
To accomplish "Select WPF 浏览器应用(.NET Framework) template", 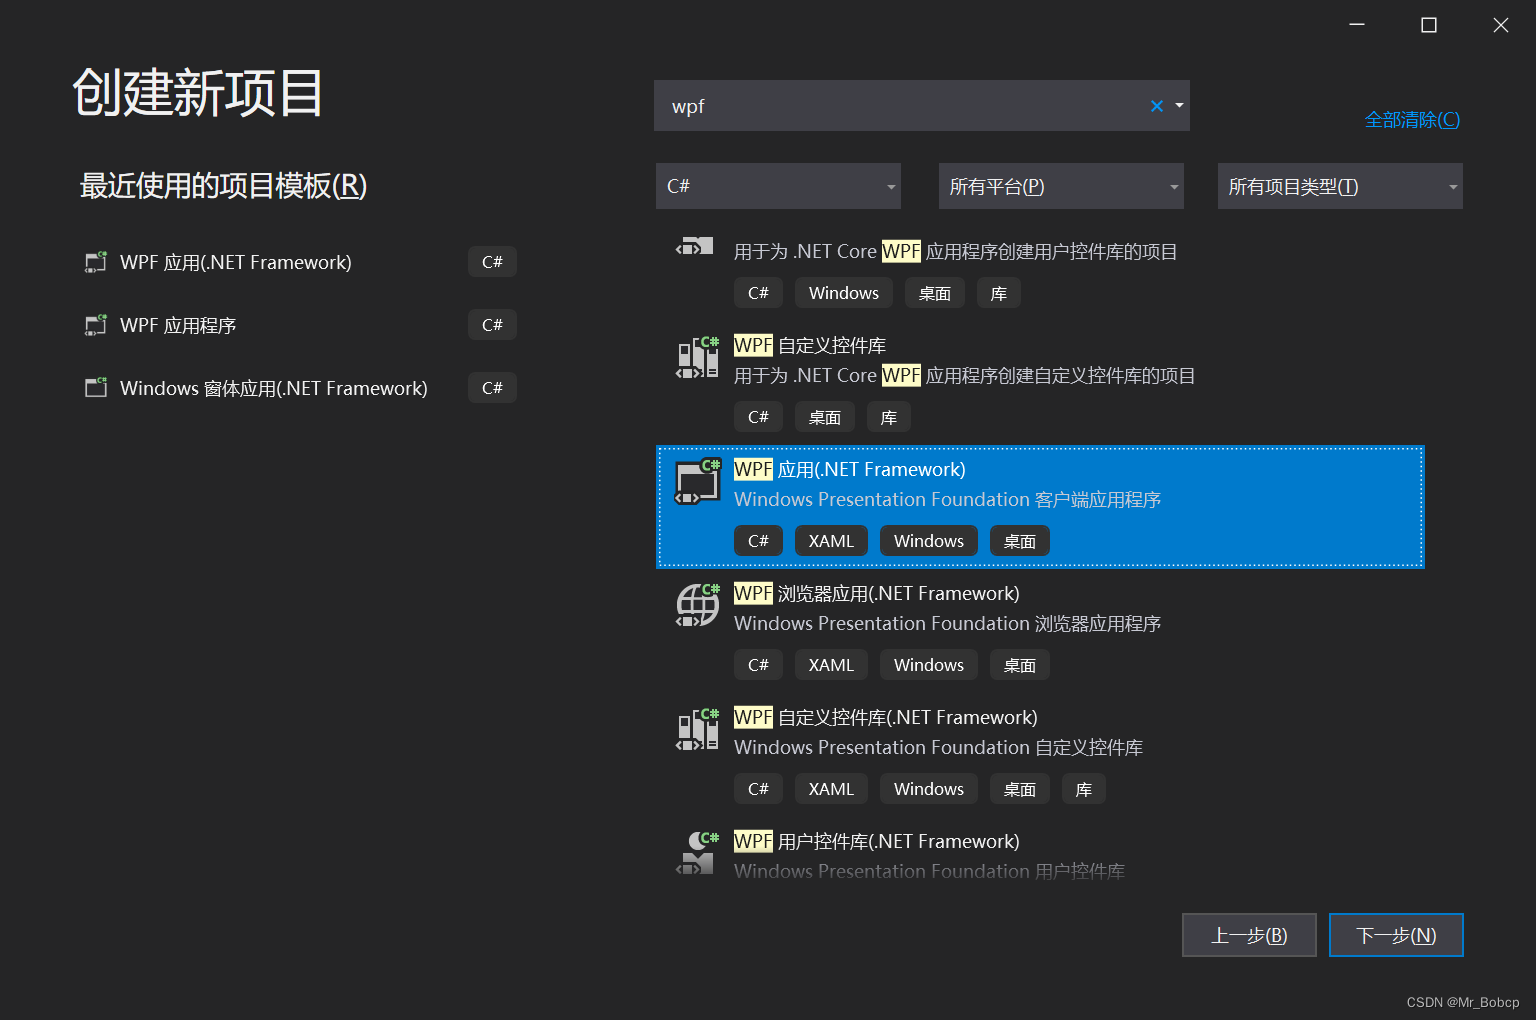I will pyautogui.click(x=1040, y=631).
